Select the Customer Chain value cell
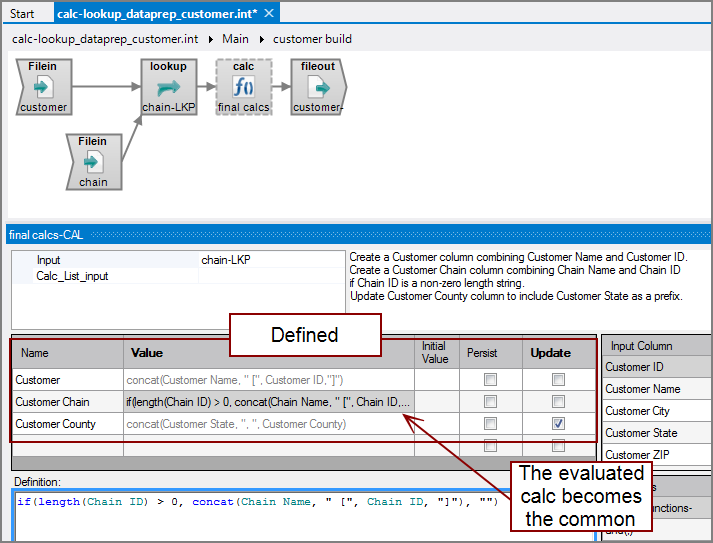Screen dimensions: 713x543 pyautogui.click(x=268, y=402)
